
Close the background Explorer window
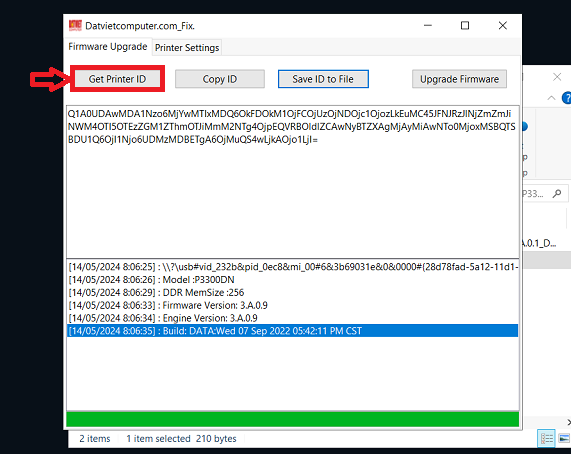coord(557,77)
